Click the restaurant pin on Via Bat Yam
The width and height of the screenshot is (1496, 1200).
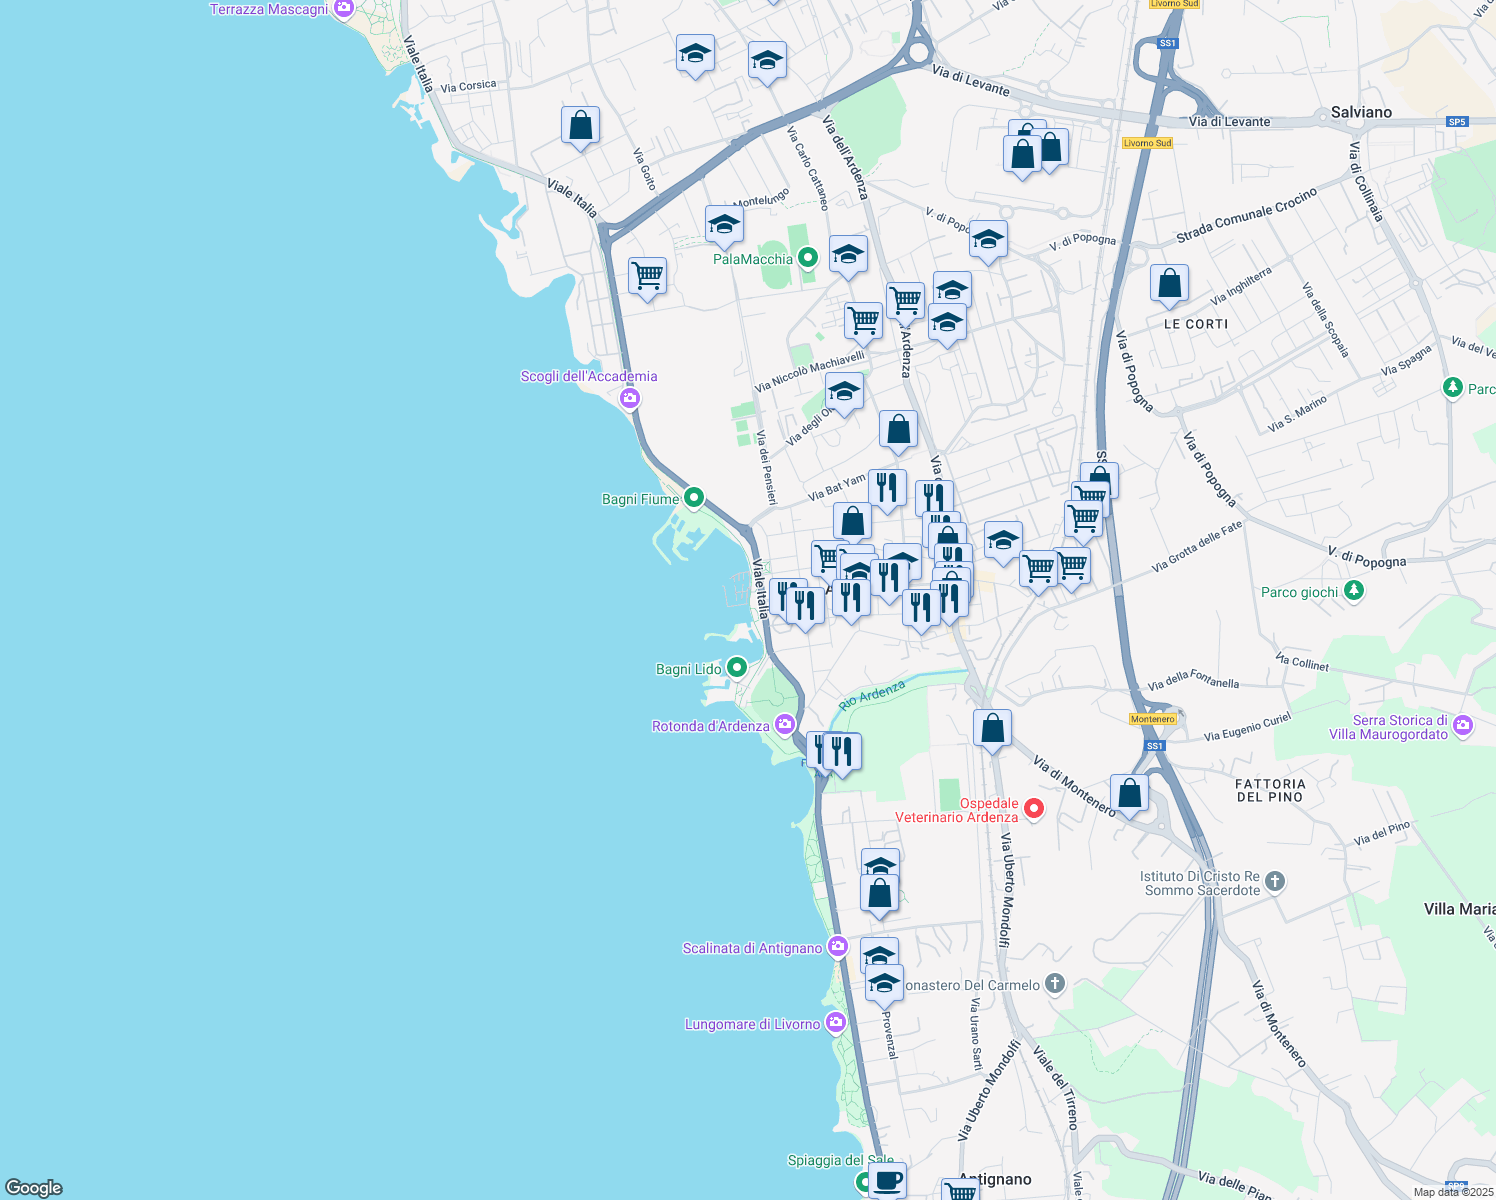(x=887, y=491)
